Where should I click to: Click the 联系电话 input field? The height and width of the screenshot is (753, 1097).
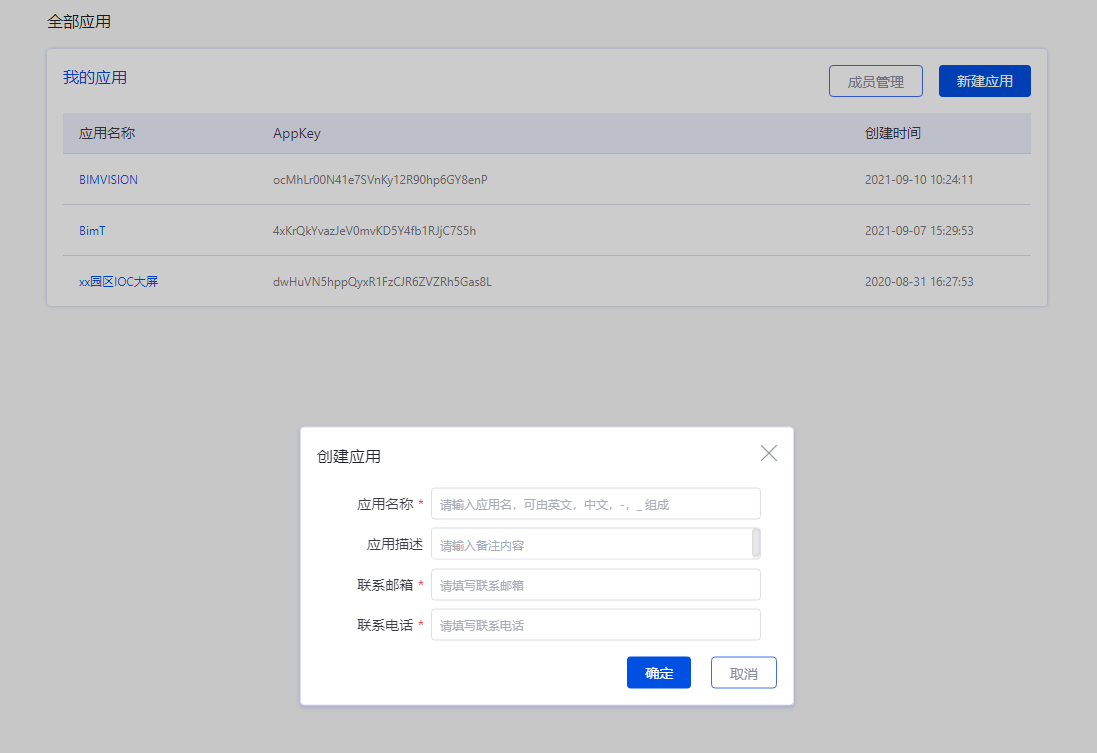(x=595, y=625)
